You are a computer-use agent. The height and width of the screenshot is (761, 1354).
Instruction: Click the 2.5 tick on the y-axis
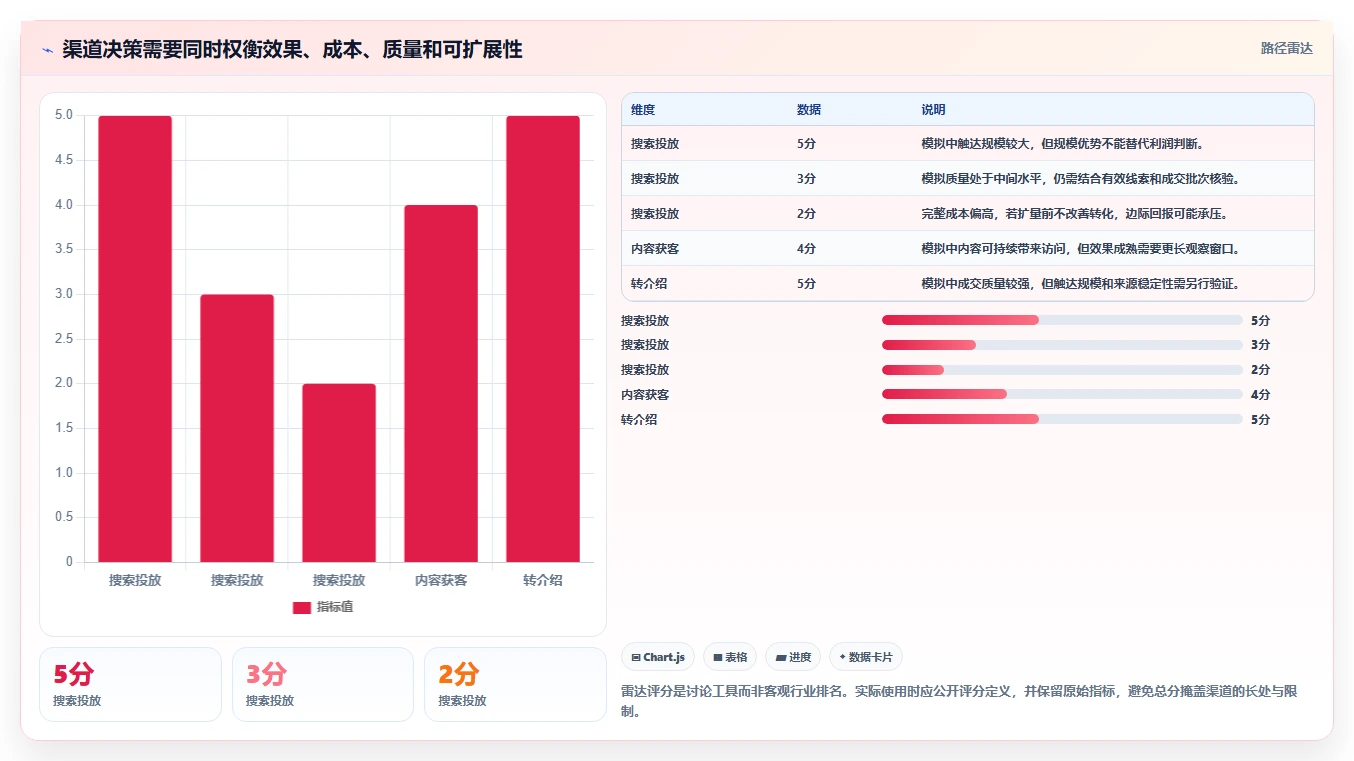pos(63,339)
